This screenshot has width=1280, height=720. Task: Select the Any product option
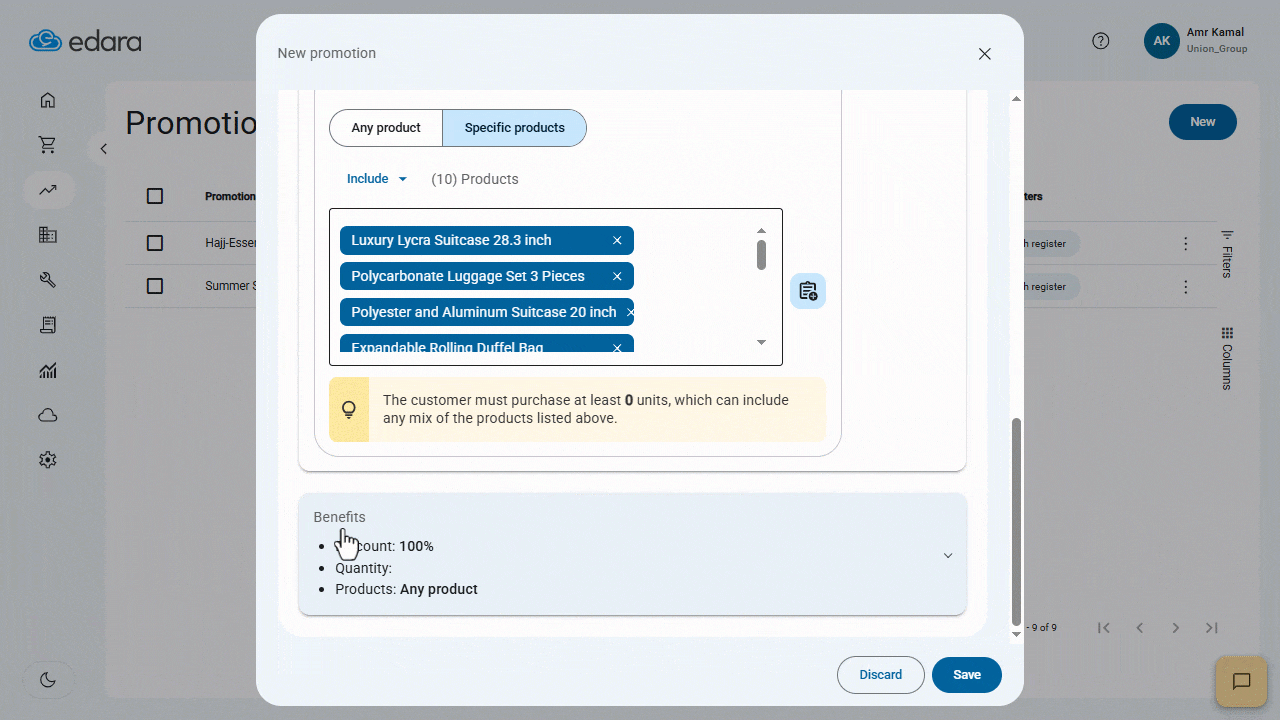pyautogui.click(x=386, y=128)
